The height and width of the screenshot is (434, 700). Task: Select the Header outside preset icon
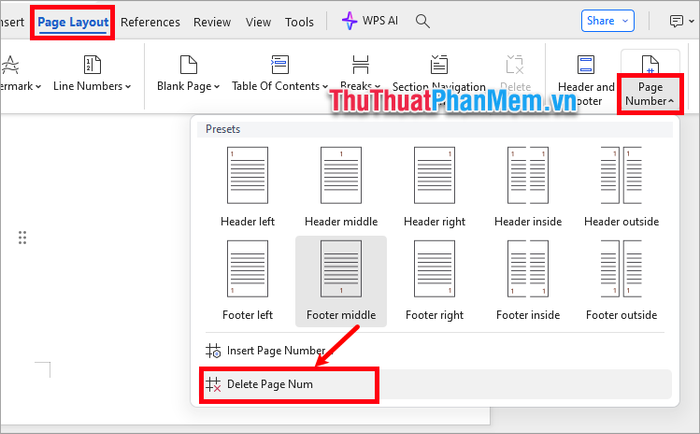coord(620,177)
